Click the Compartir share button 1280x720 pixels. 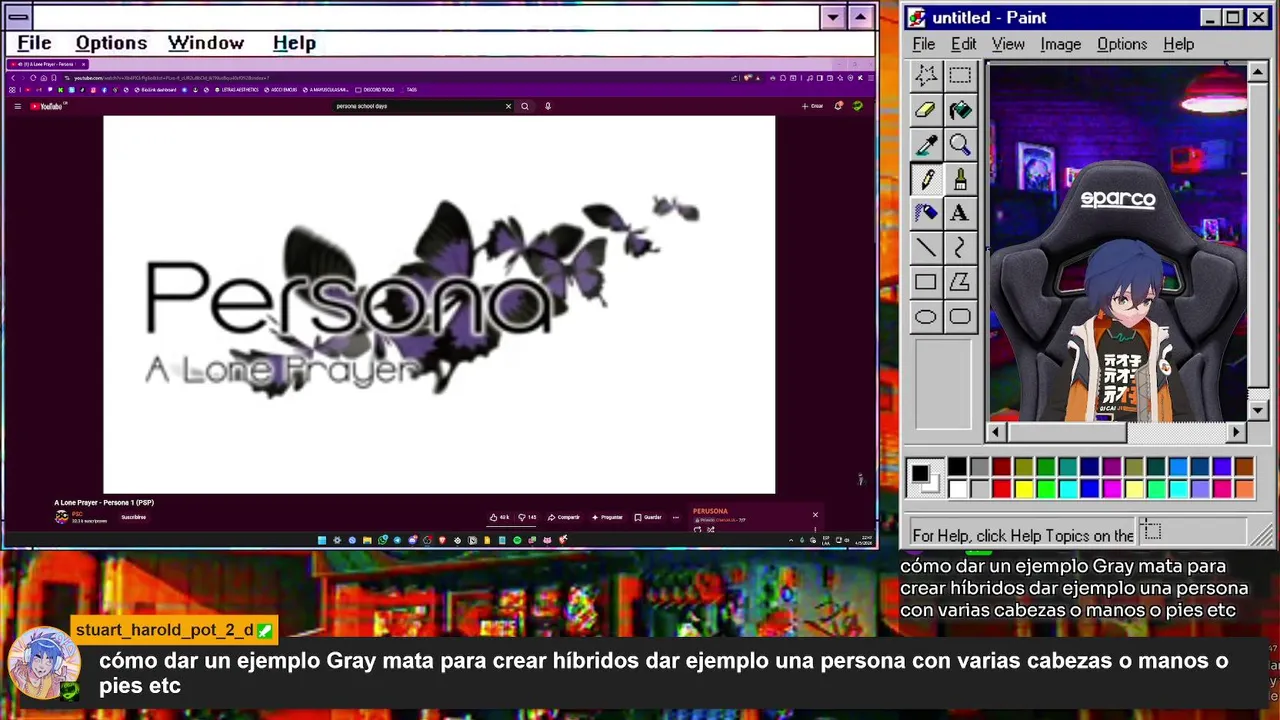click(564, 517)
